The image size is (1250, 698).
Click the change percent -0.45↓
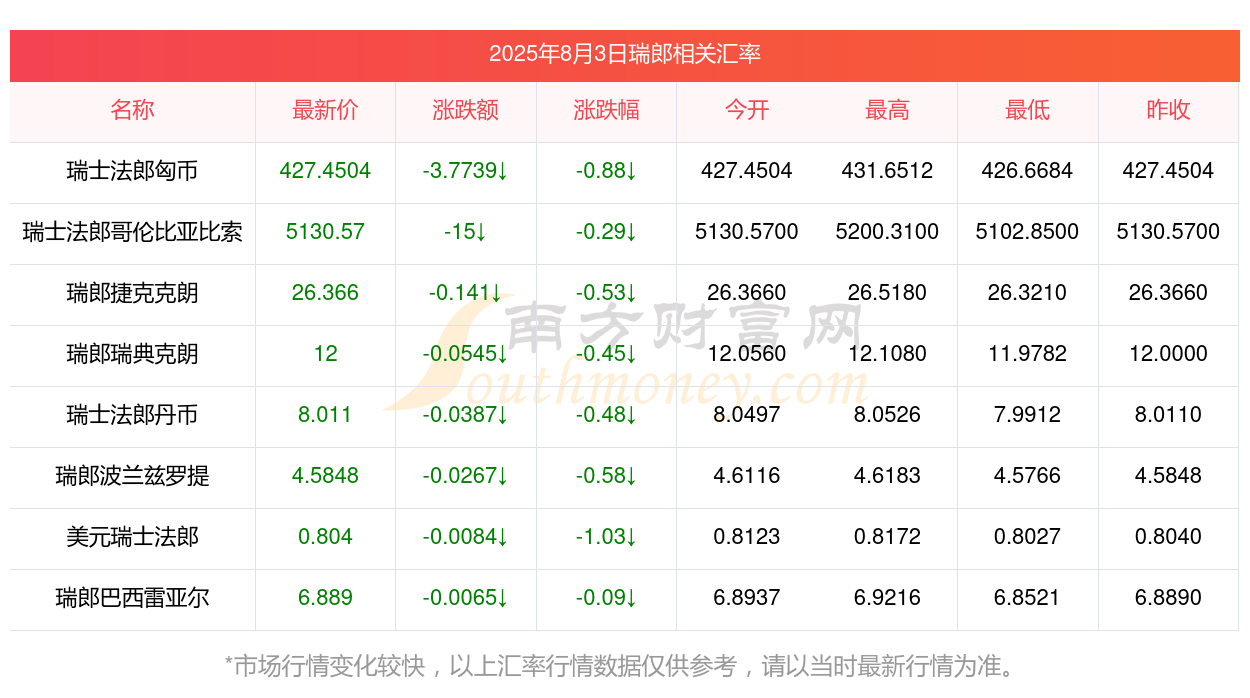point(606,354)
